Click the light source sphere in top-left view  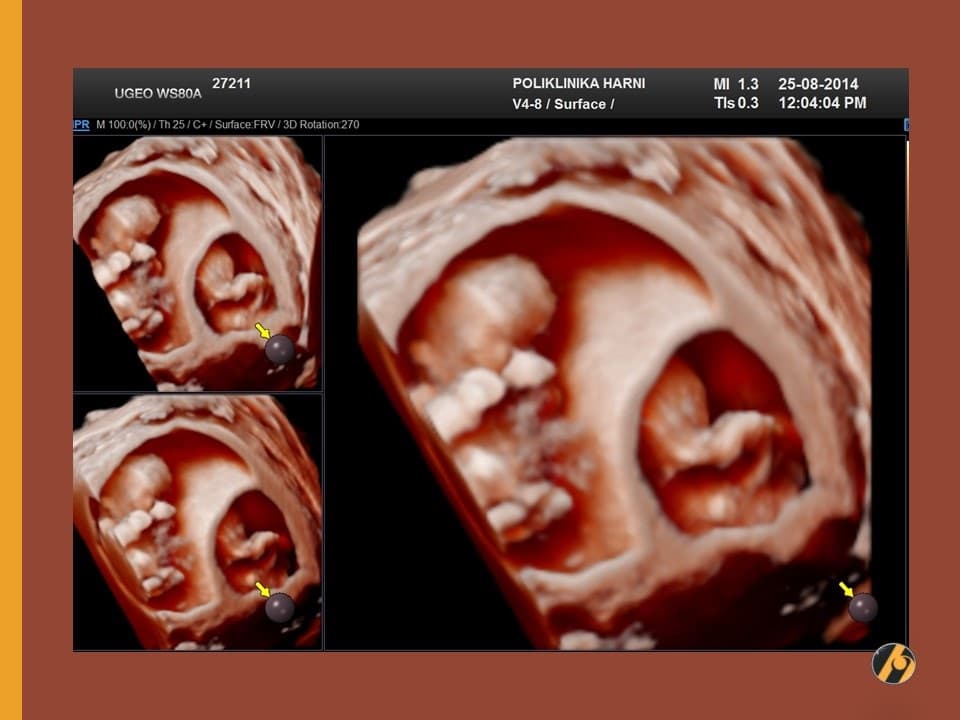tap(279, 349)
